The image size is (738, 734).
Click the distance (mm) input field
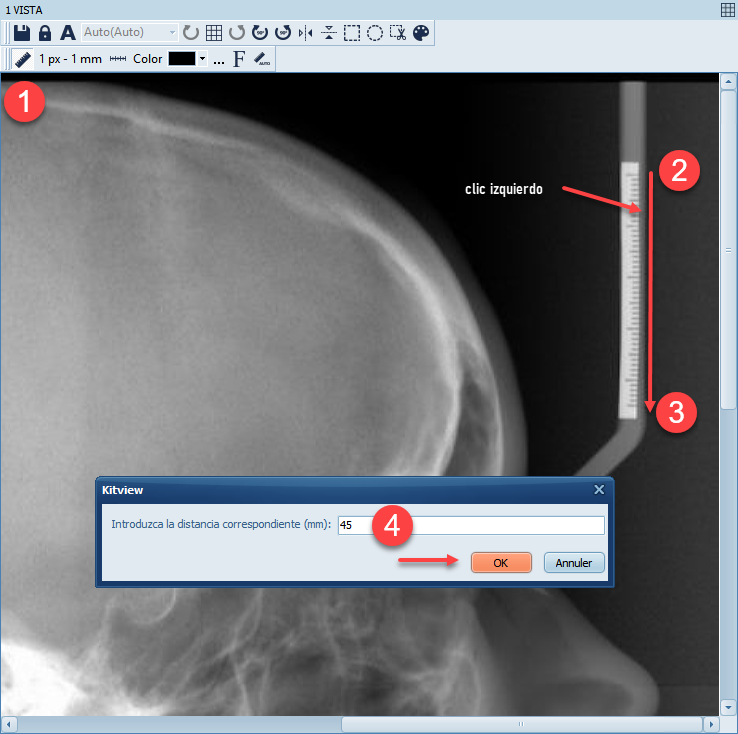[x=470, y=526]
